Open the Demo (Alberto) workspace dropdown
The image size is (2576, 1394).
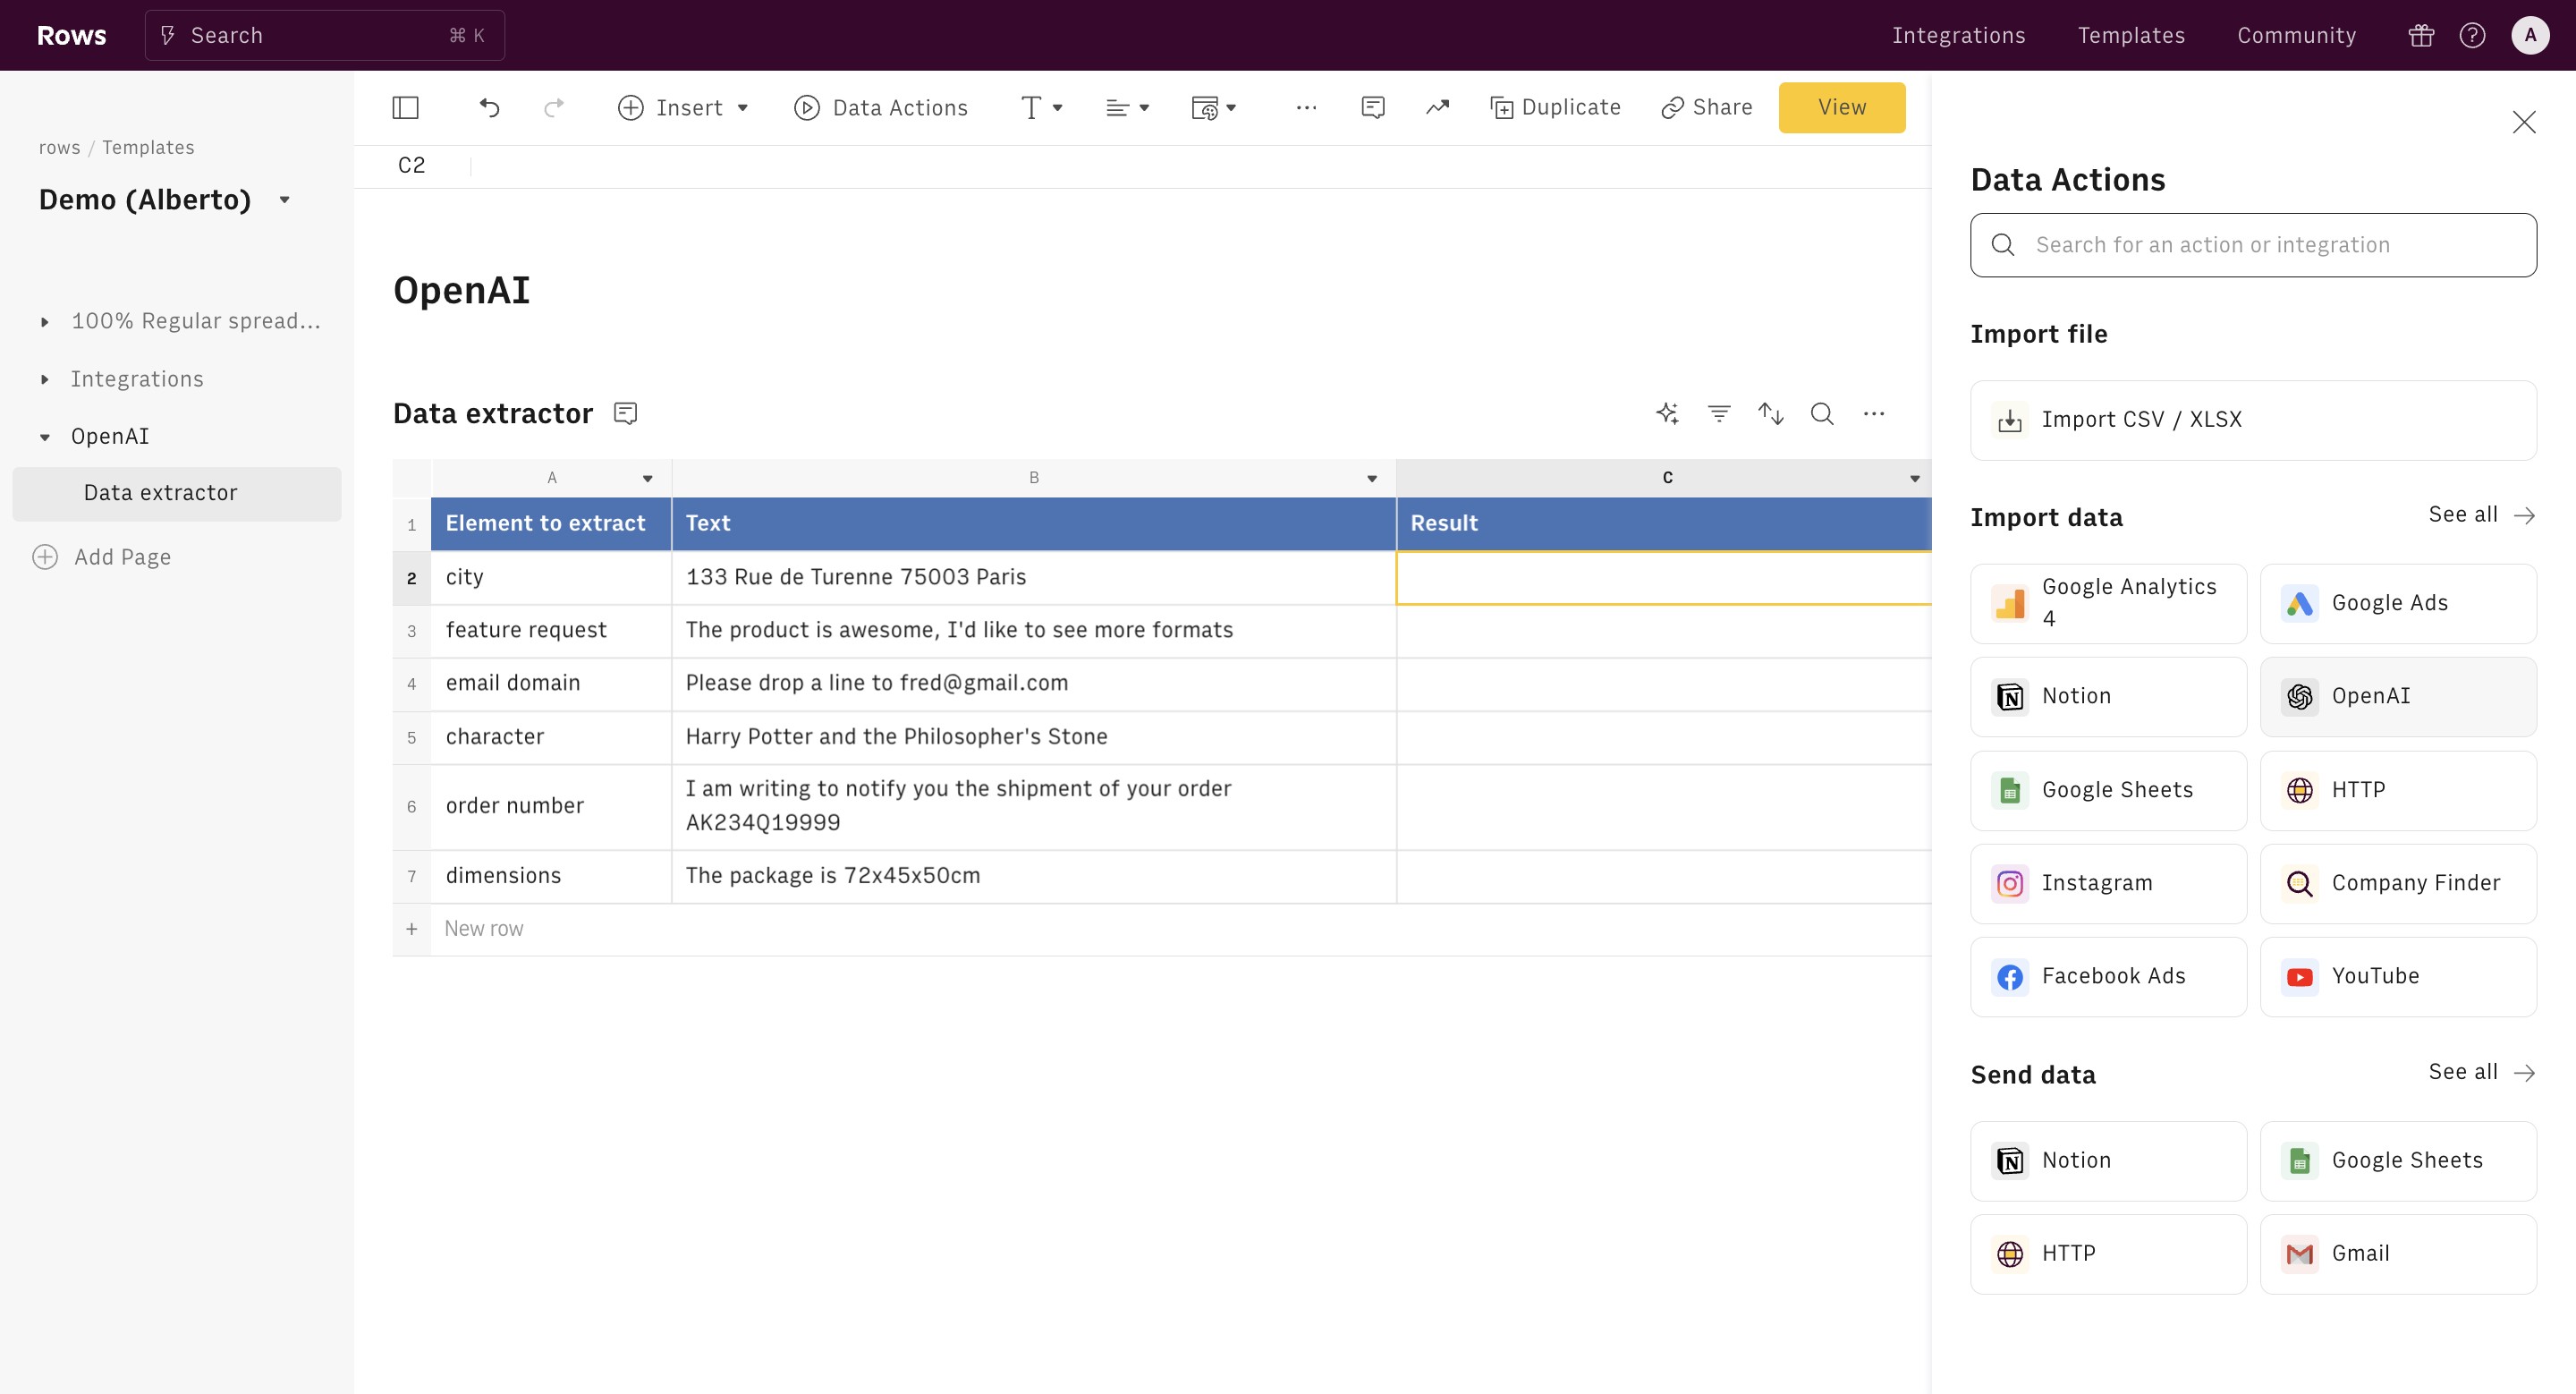(x=285, y=200)
